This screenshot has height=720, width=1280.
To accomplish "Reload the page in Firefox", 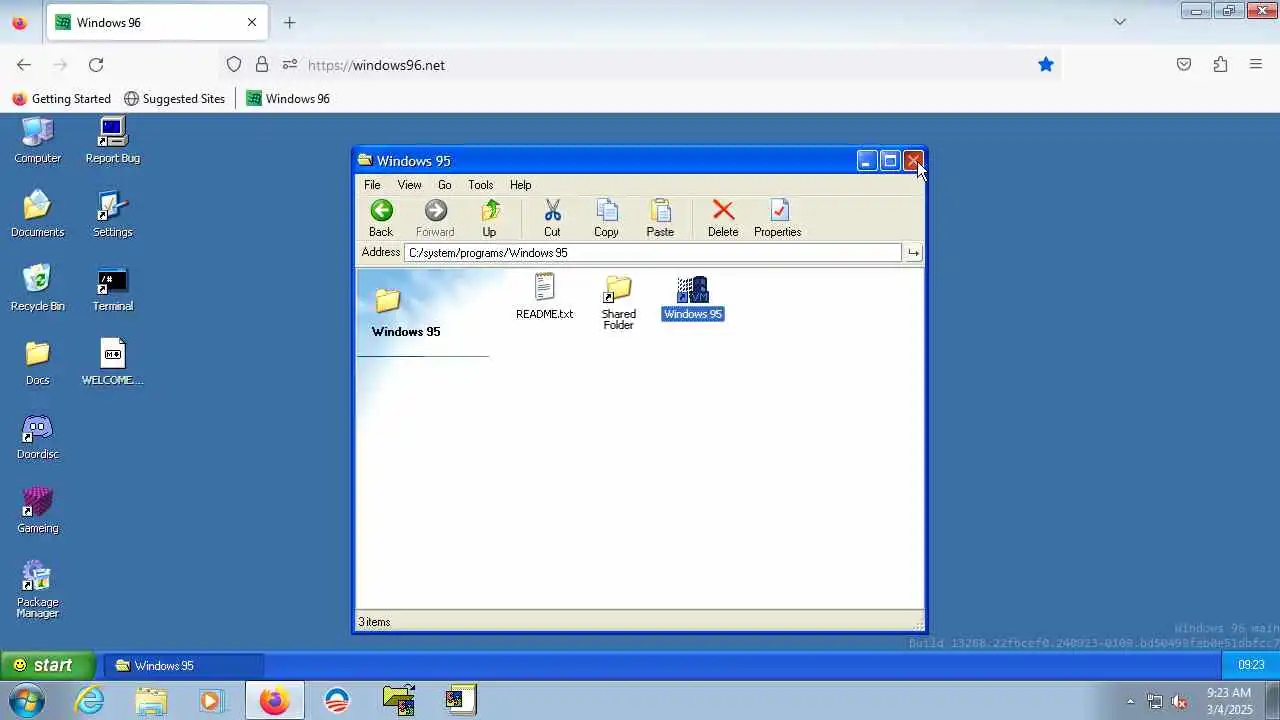I will click(96, 64).
